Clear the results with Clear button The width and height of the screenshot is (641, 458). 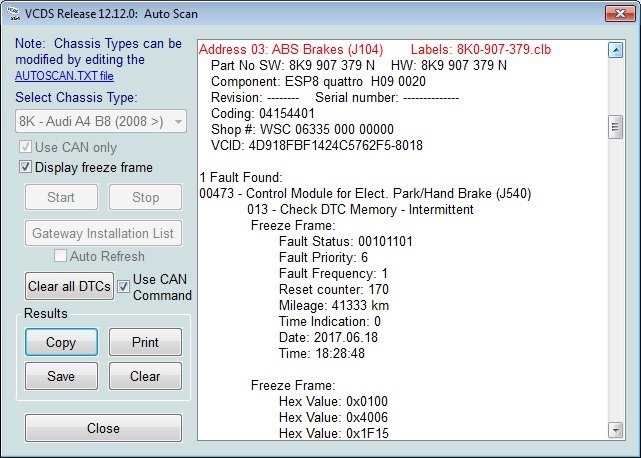145,376
